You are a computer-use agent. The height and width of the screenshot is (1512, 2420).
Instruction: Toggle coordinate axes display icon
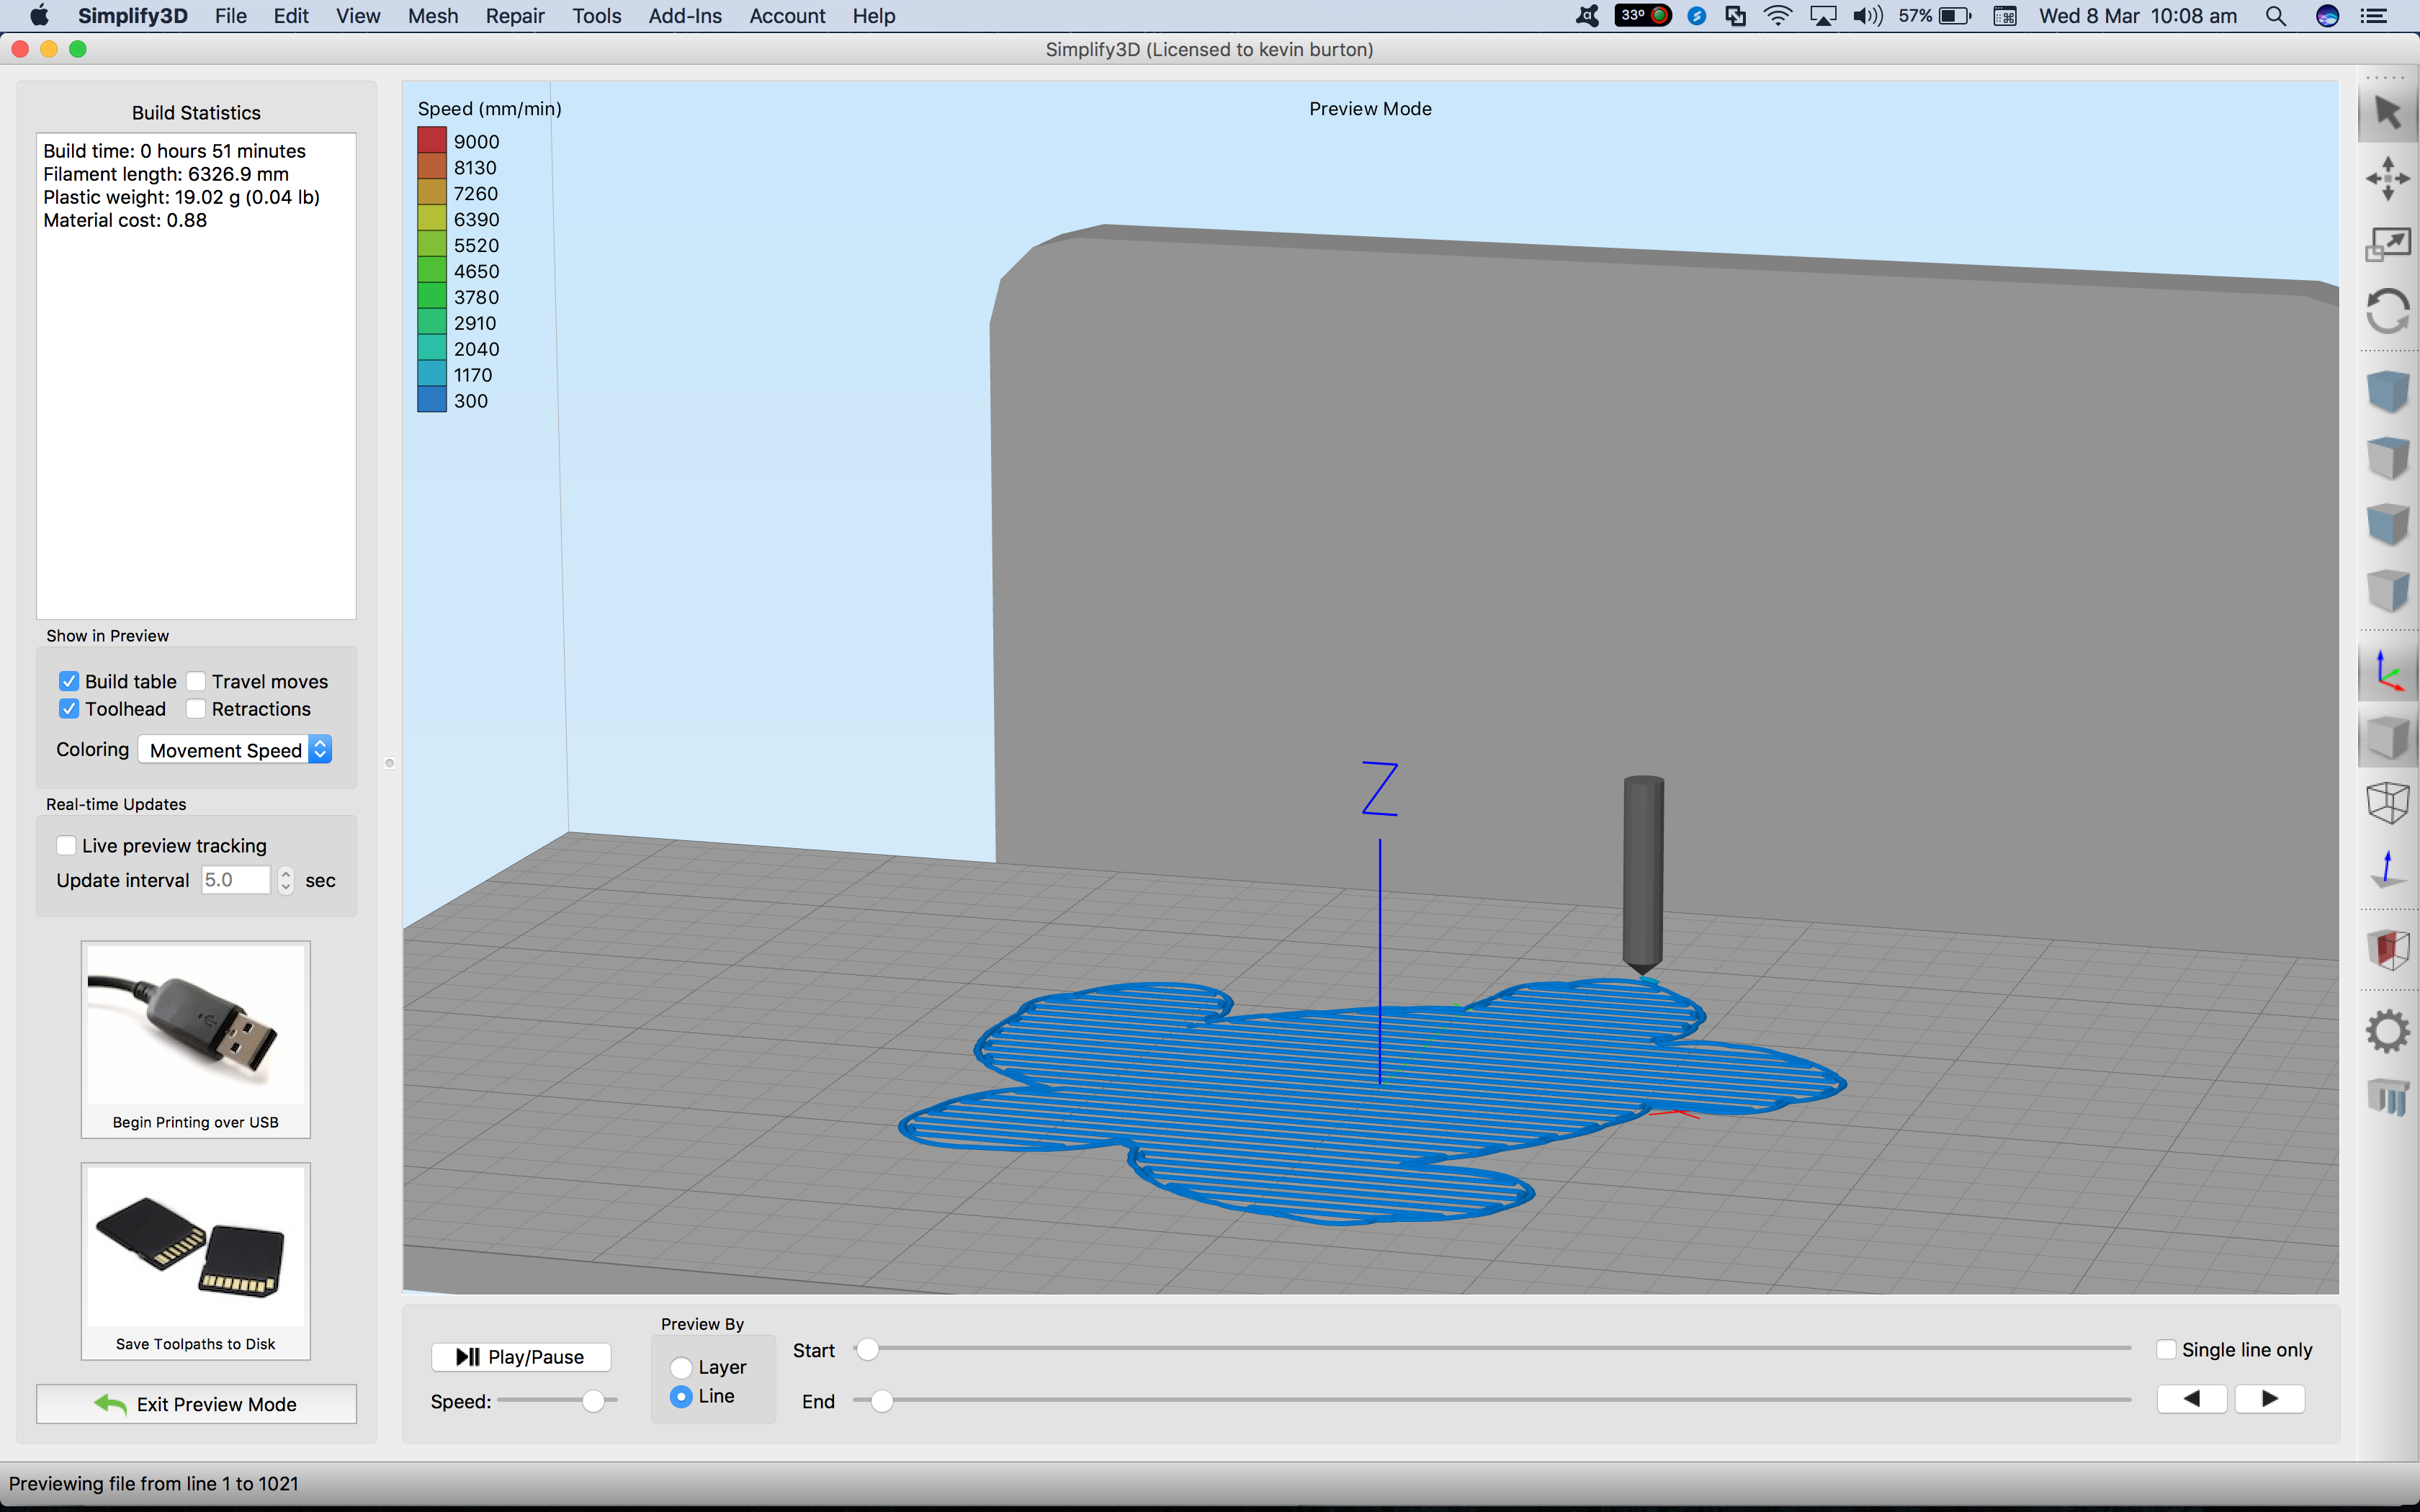pyautogui.click(x=2388, y=671)
